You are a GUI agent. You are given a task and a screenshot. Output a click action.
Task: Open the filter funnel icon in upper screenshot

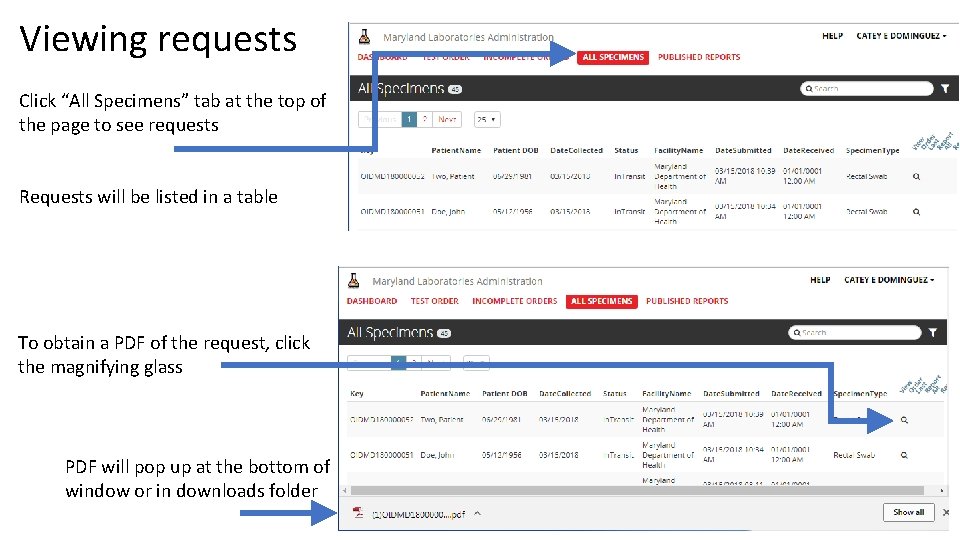[945, 89]
